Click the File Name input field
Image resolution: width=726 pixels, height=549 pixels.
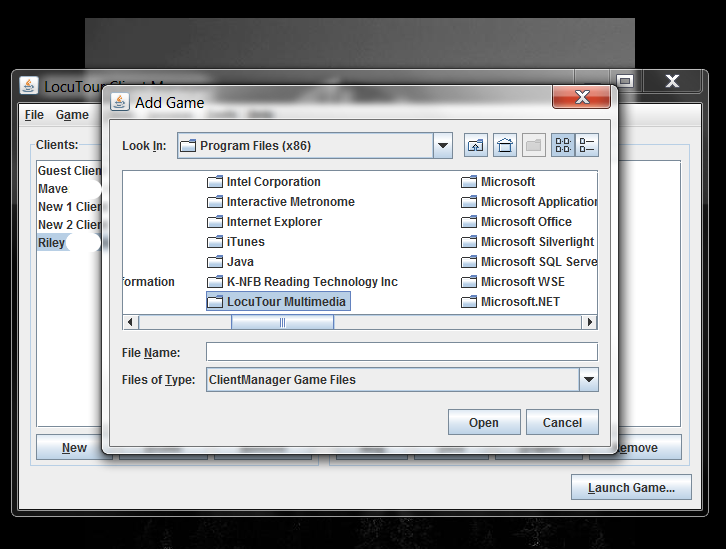coord(401,352)
